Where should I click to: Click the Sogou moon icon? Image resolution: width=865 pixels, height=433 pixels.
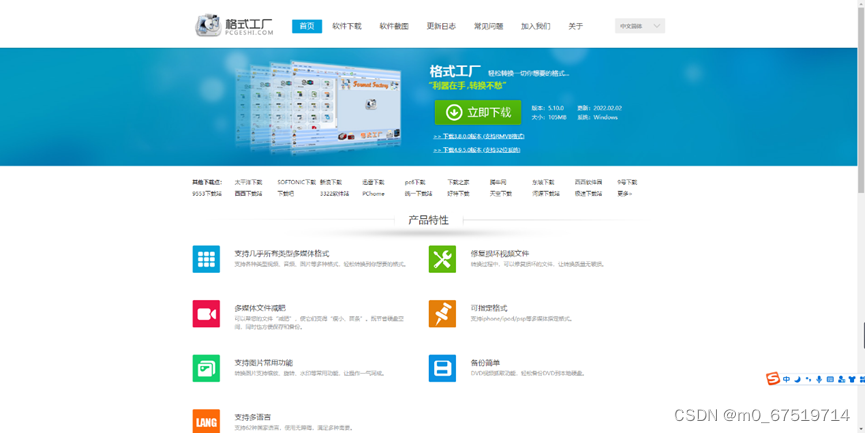(797, 379)
